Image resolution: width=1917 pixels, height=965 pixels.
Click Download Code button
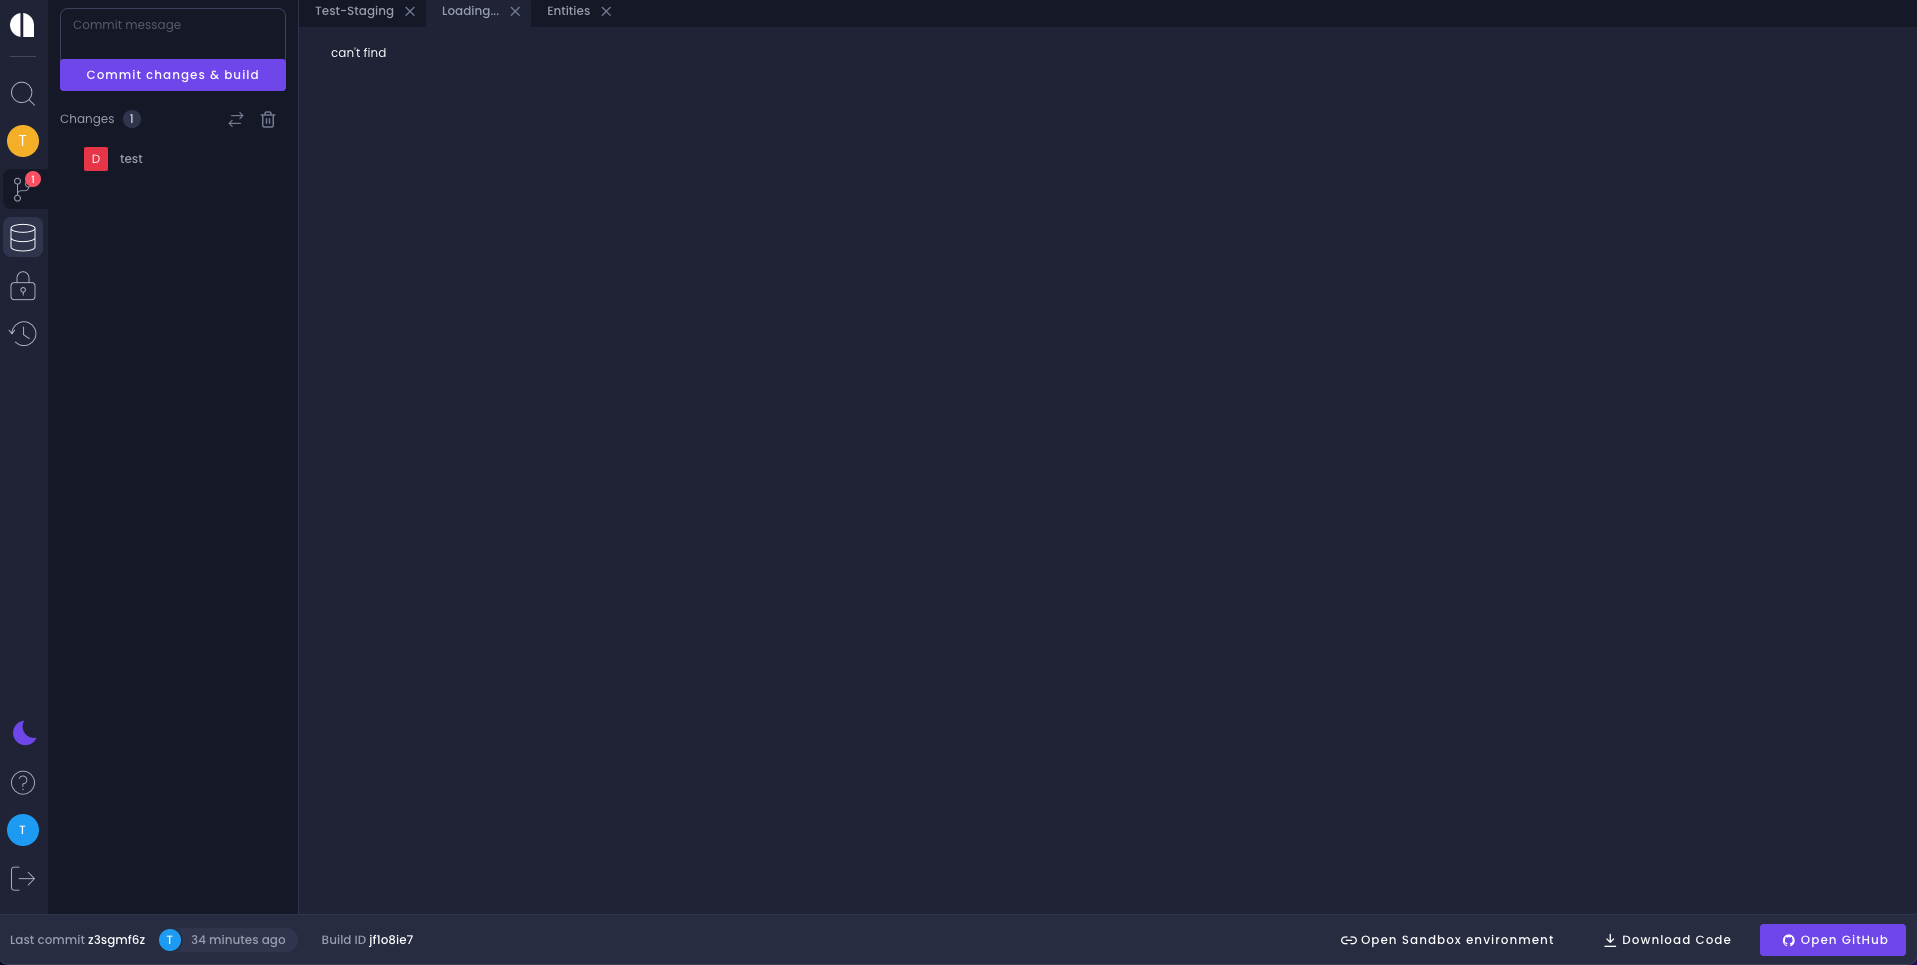1667,940
